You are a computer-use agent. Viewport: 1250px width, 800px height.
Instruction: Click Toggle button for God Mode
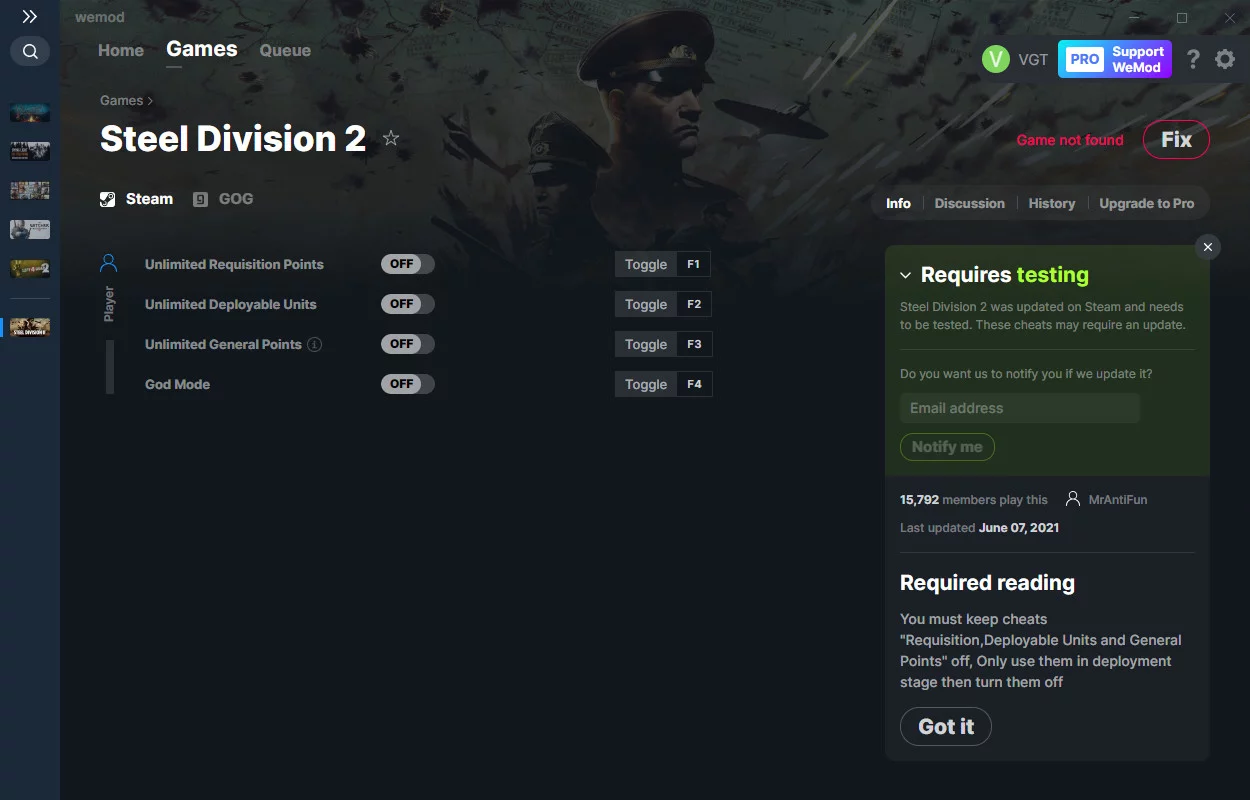(x=646, y=384)
